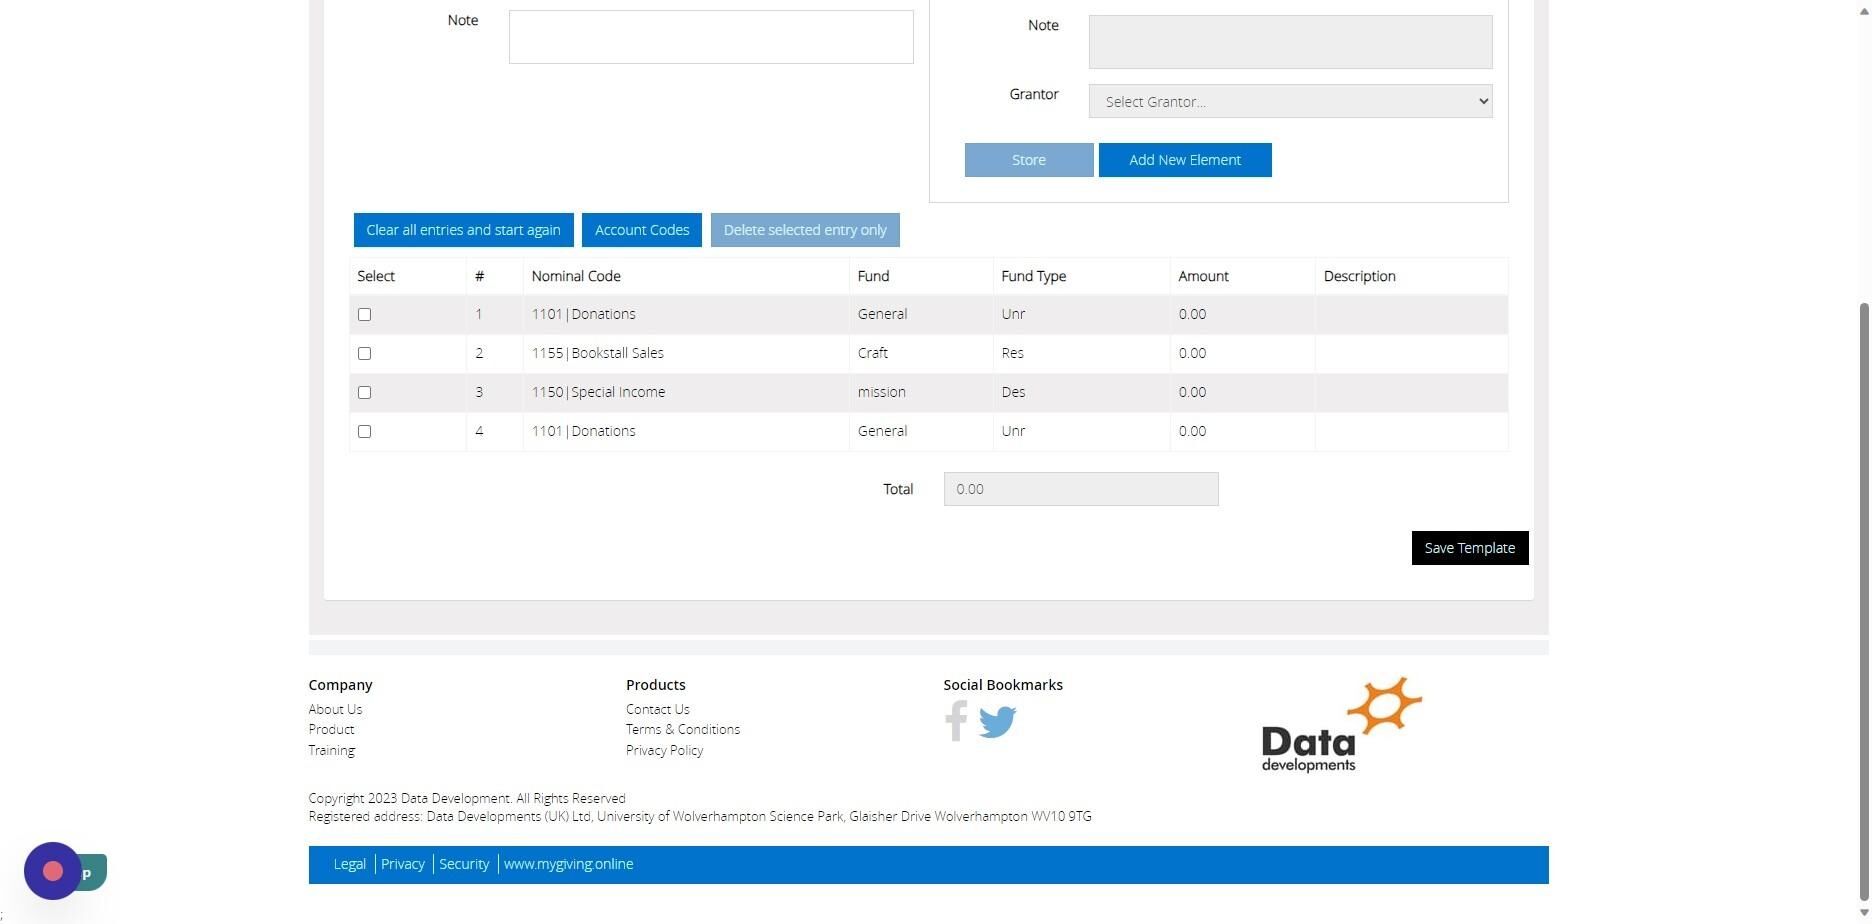Click the Data Developments logo
The image size is (1872, 924).
coord(1341,725)
